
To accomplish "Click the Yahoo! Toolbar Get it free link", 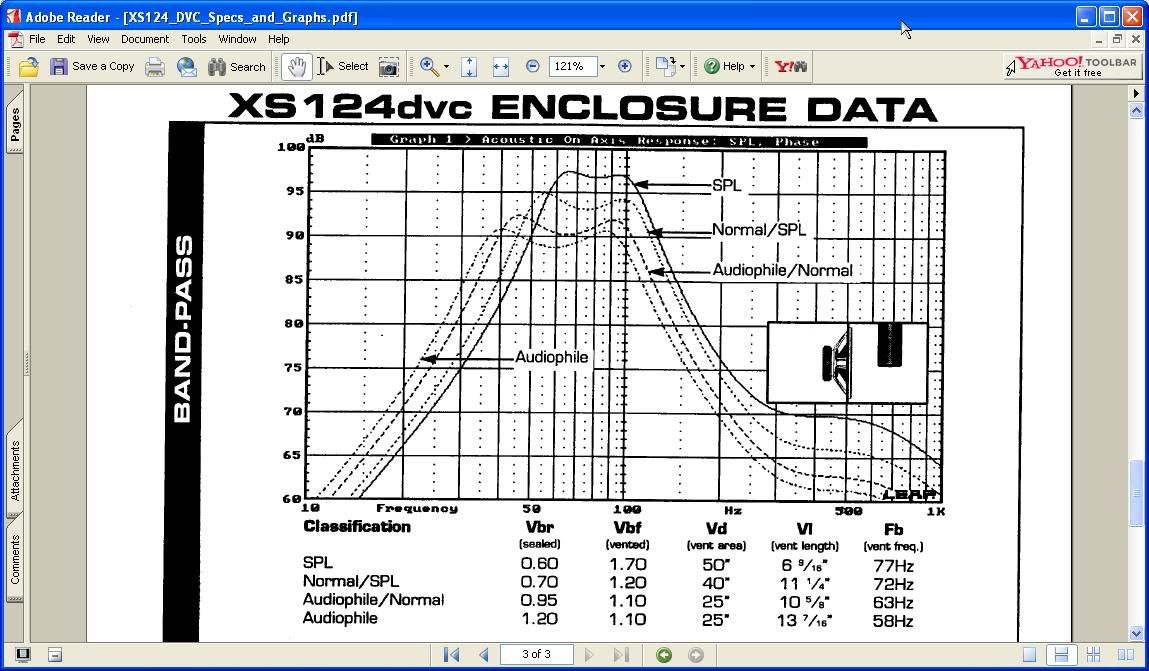I will (x=1070, y=66).
